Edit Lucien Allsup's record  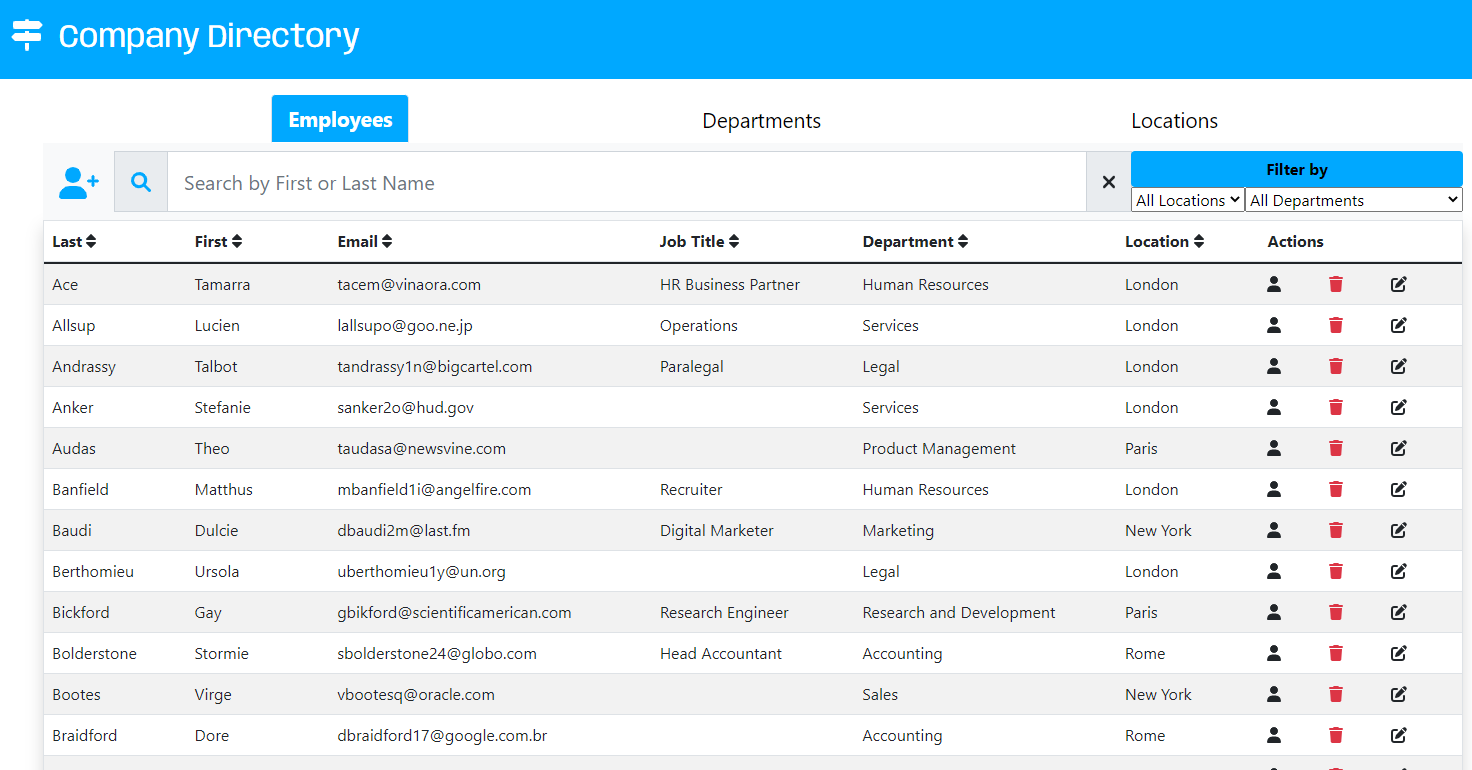click(1398, 326)
